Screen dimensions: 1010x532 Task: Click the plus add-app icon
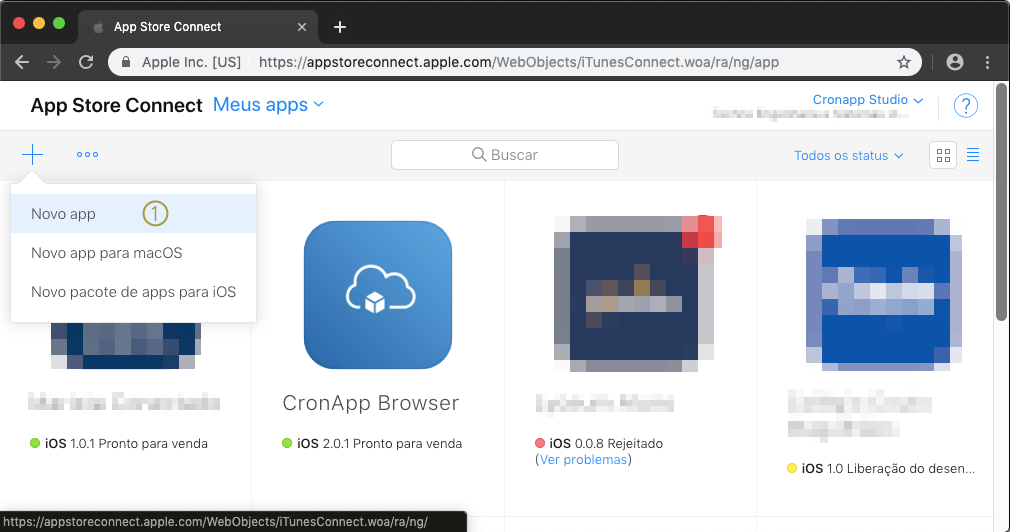point(32,155)
